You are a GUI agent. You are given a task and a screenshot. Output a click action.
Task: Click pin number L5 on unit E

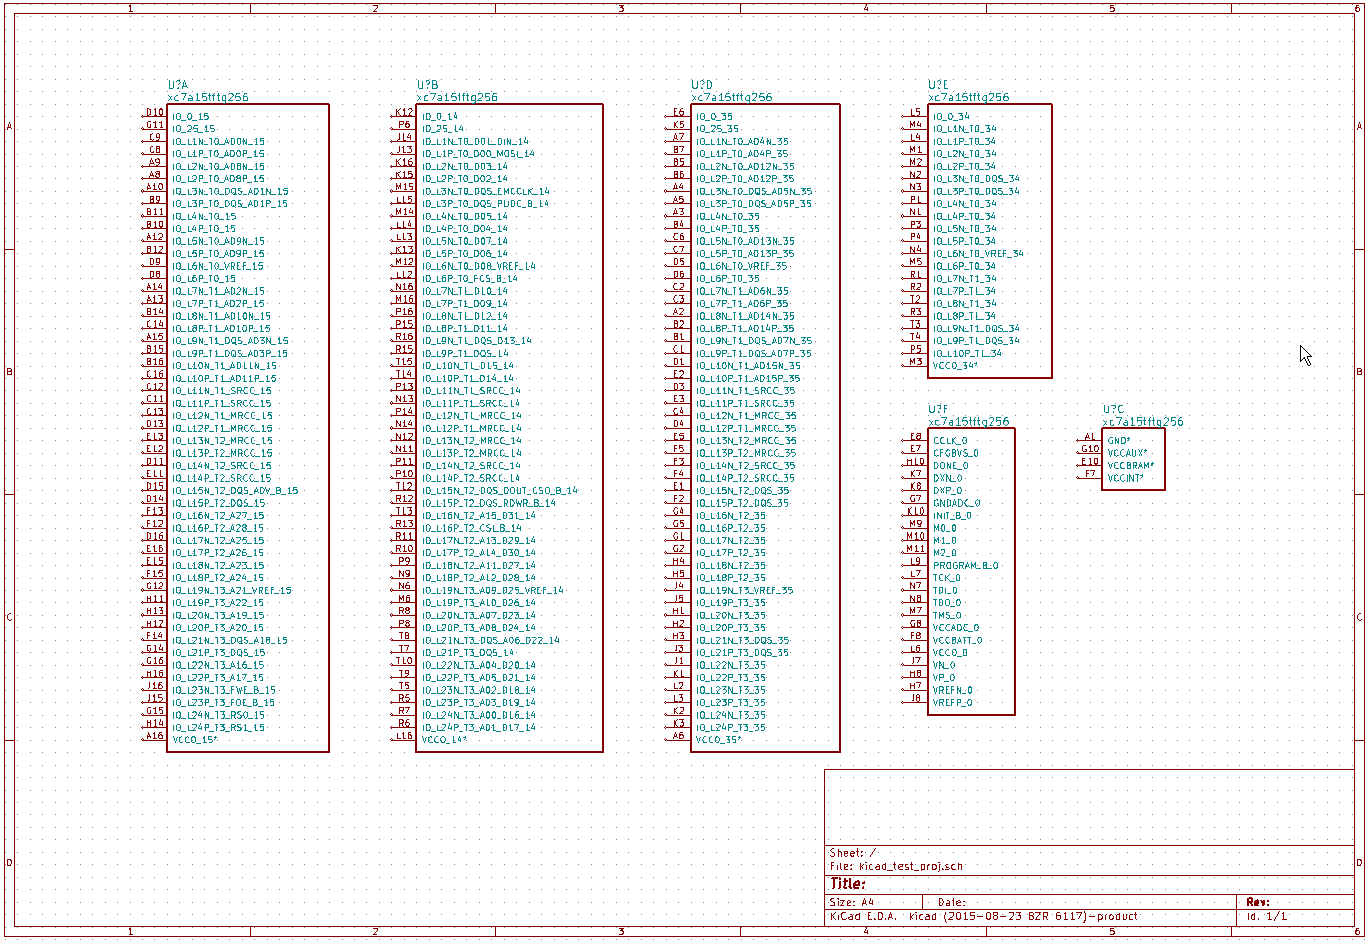pyautogui.click(x=915, y=113)
